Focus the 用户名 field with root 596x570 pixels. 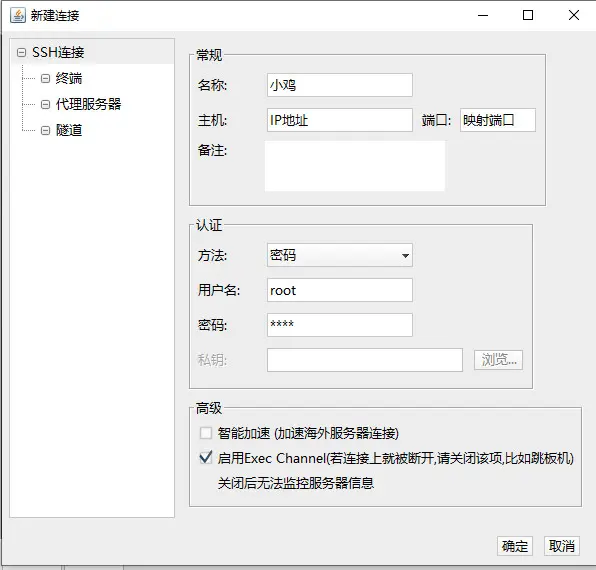(339, 290)
